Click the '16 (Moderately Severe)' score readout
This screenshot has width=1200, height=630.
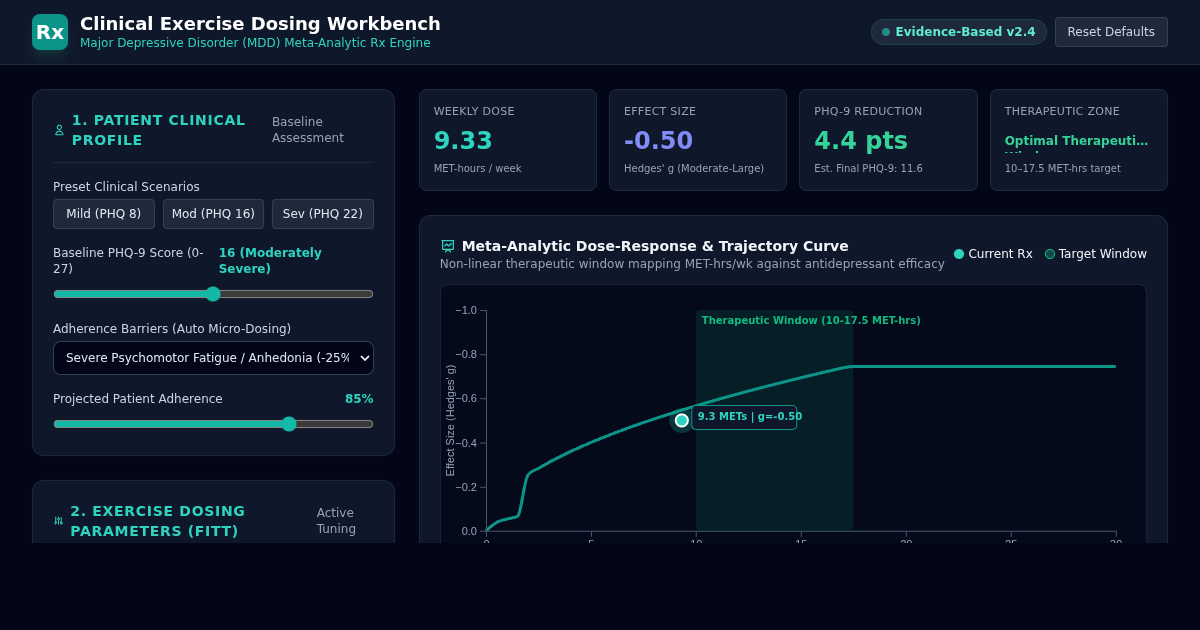coord(270,261)
